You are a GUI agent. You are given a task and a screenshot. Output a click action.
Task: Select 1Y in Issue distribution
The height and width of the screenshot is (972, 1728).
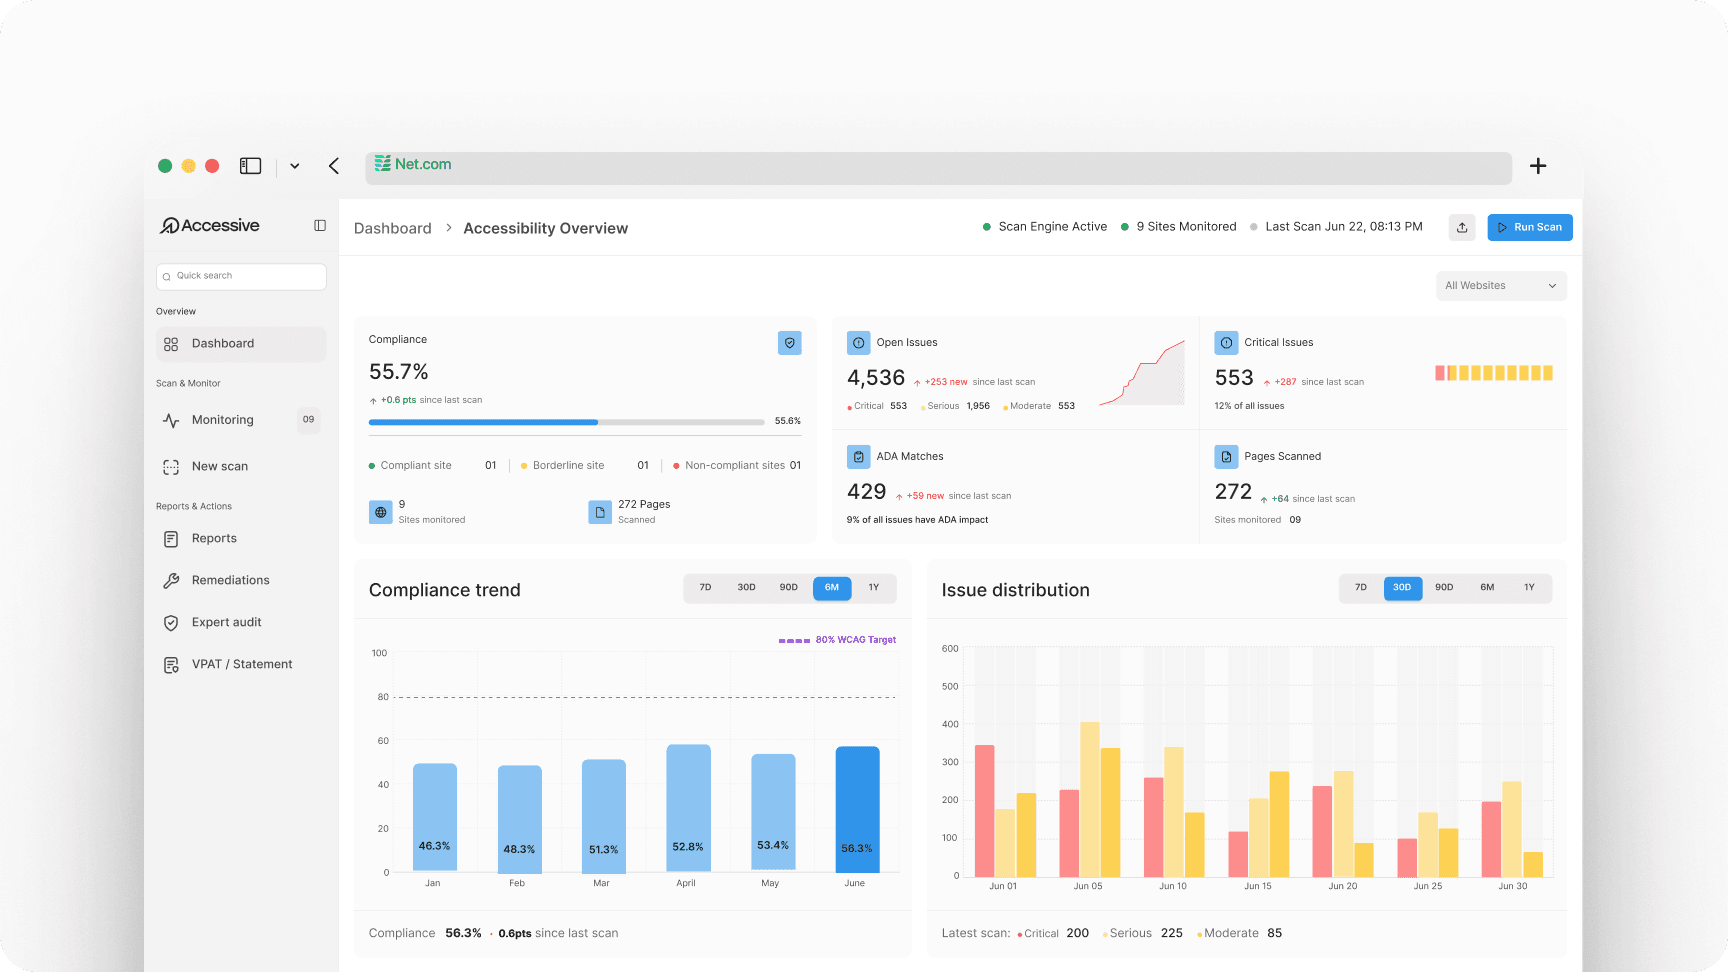pos(1530,588)
